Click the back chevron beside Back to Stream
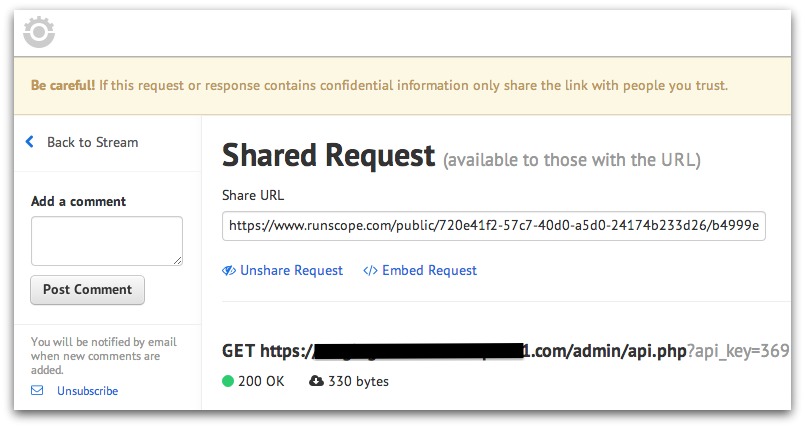 (x=30, y=142)
